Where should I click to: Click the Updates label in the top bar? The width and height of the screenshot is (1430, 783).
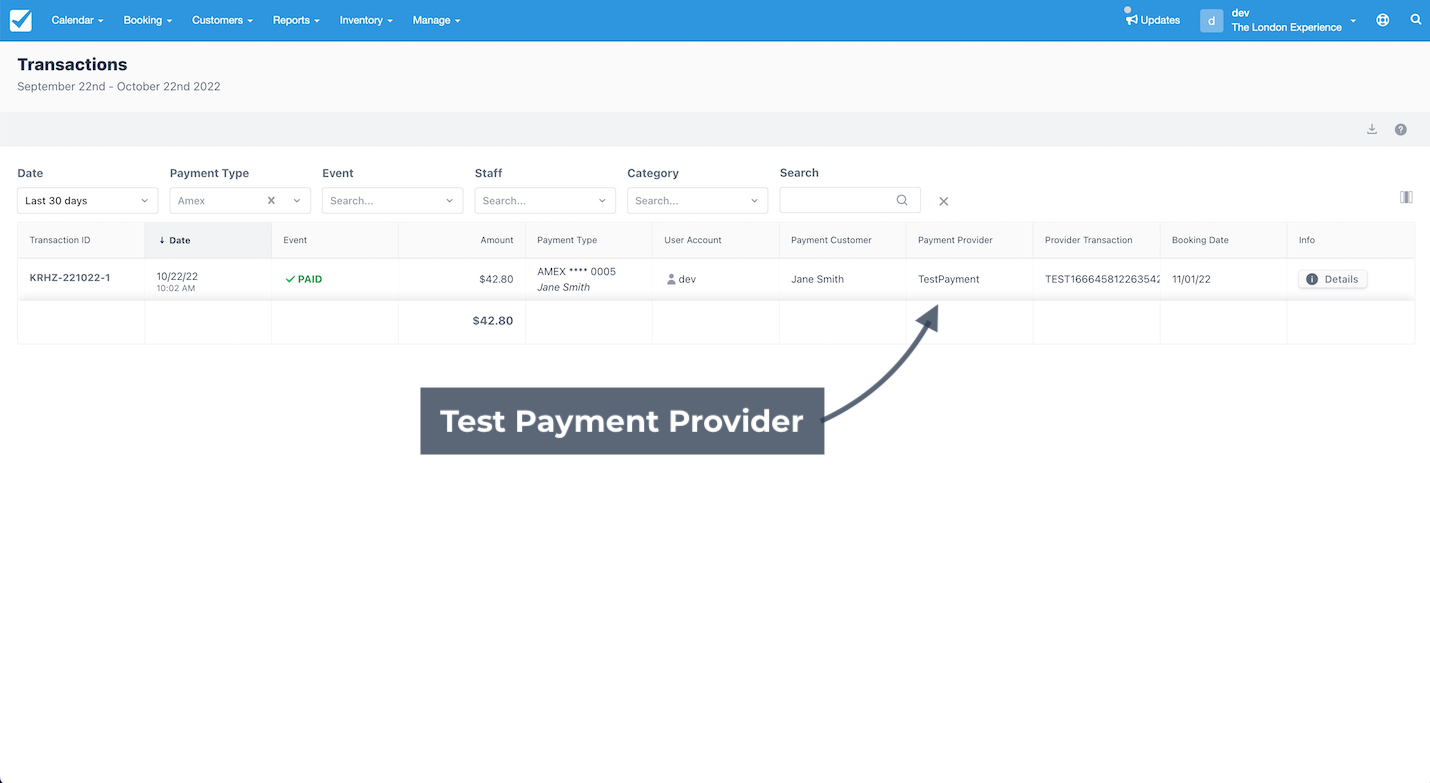1160,20
